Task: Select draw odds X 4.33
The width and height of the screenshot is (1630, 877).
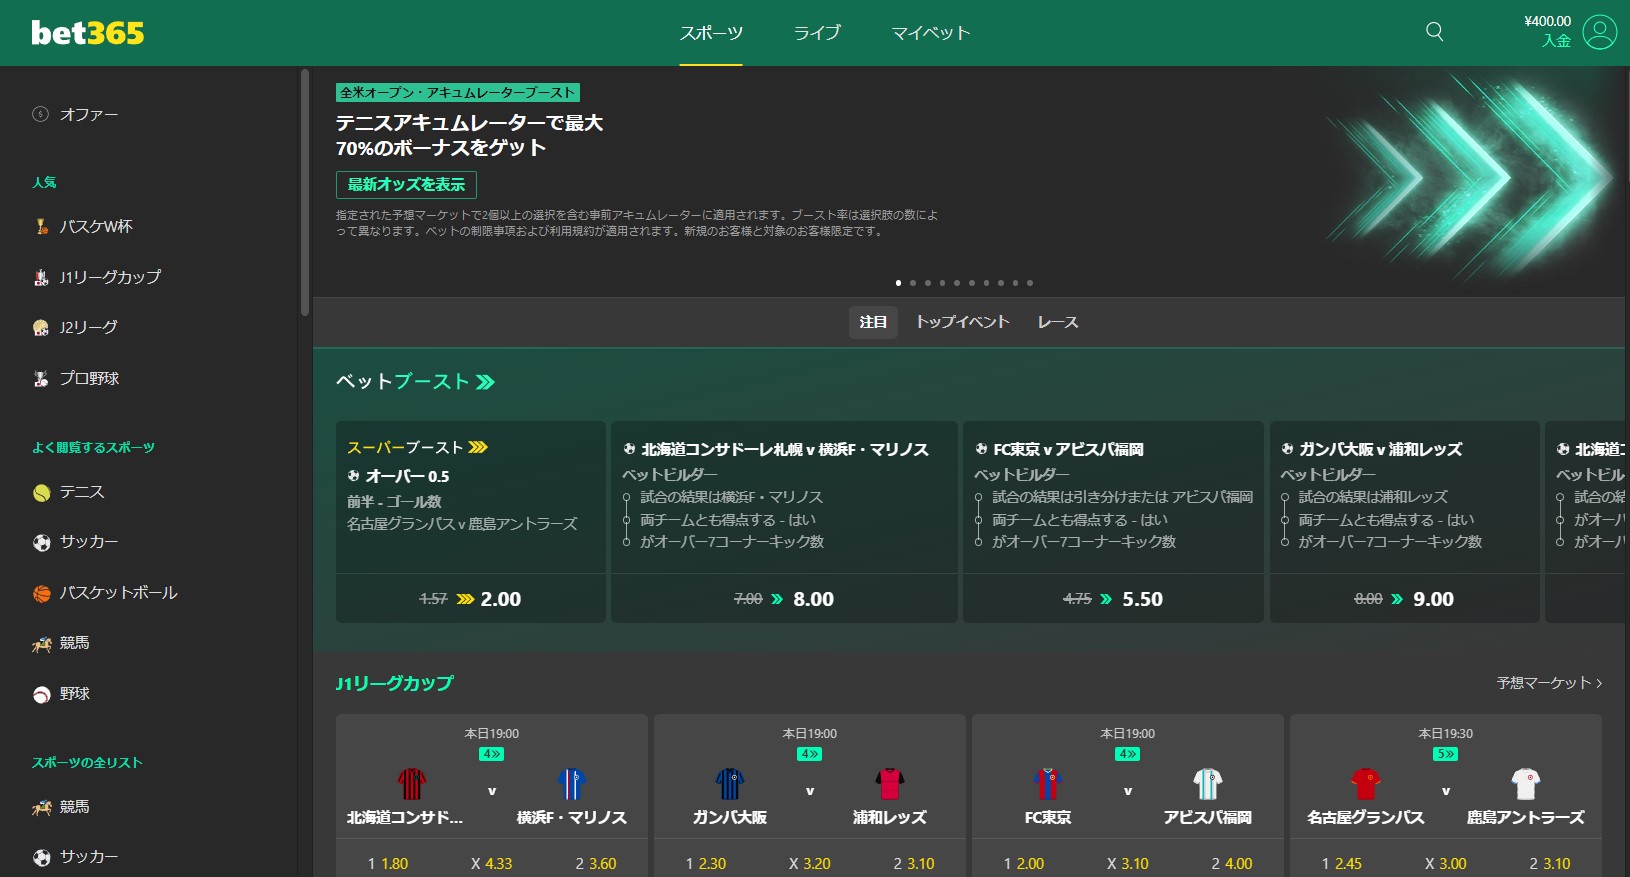Action: [491, 863]
